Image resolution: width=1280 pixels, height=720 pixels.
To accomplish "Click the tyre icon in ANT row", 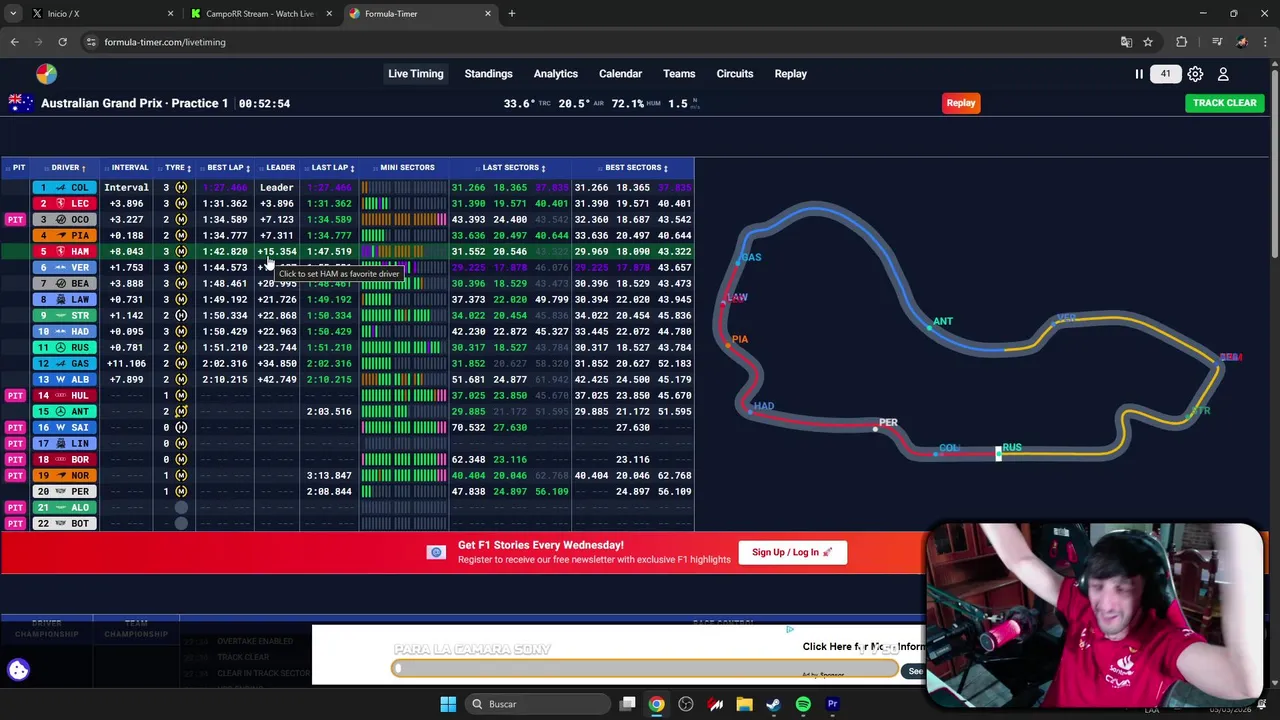I will 181,411.
